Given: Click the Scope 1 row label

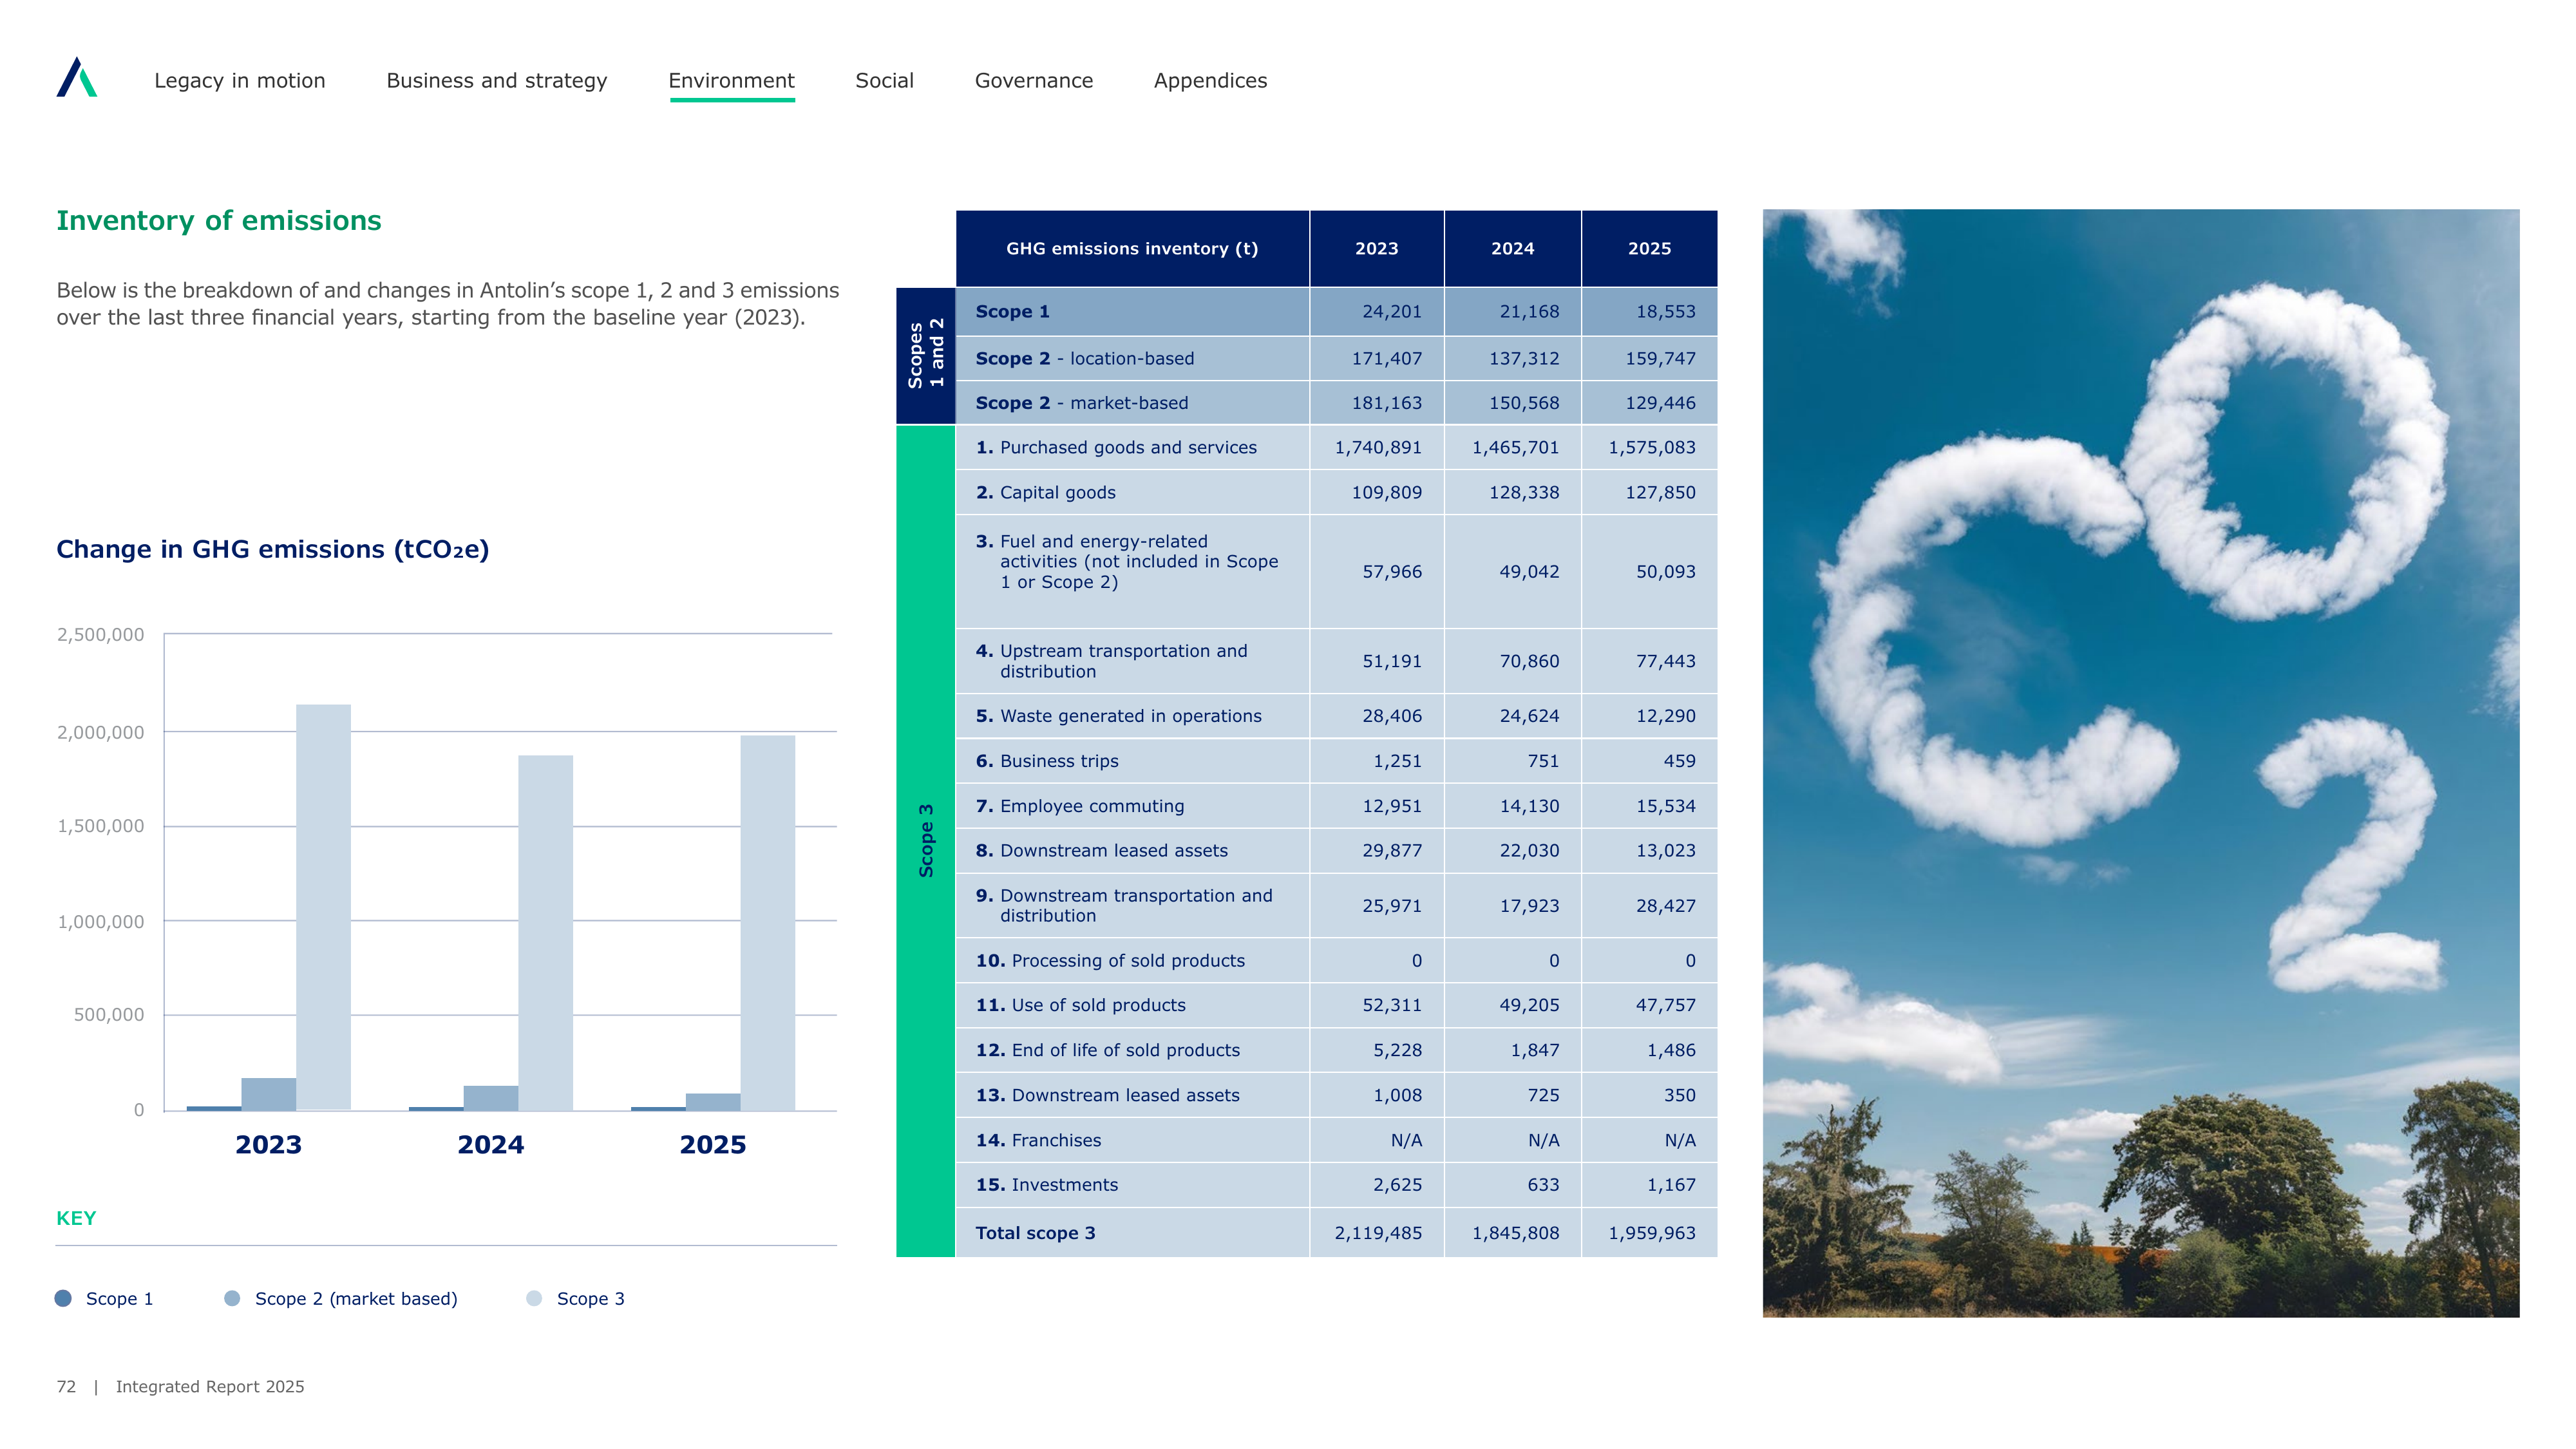Looking at the screenshot, I should (1013, 312).
